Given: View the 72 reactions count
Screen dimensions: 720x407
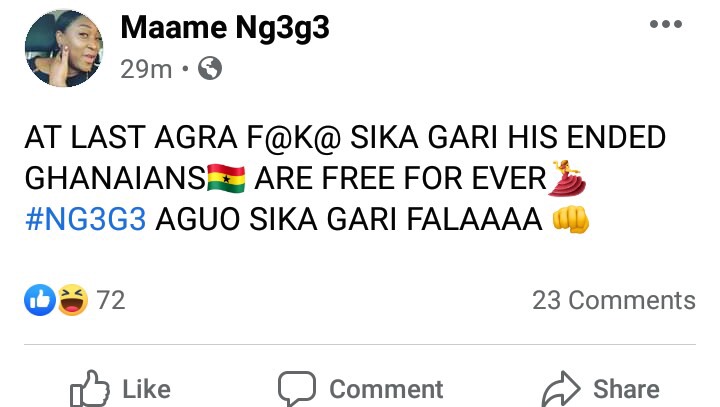Looking at the screenshot, I should pos(111,300).
